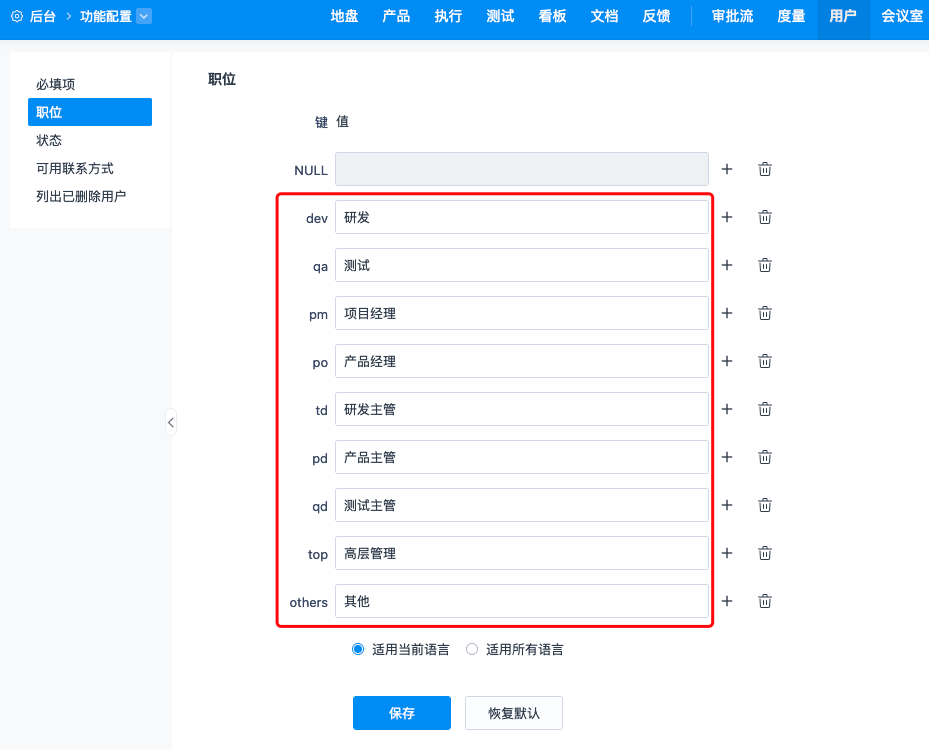Image resolution: width=929 pixels, height=749 pixels.
Task: Add a row after the qd entry
Action: pos(727,505)
